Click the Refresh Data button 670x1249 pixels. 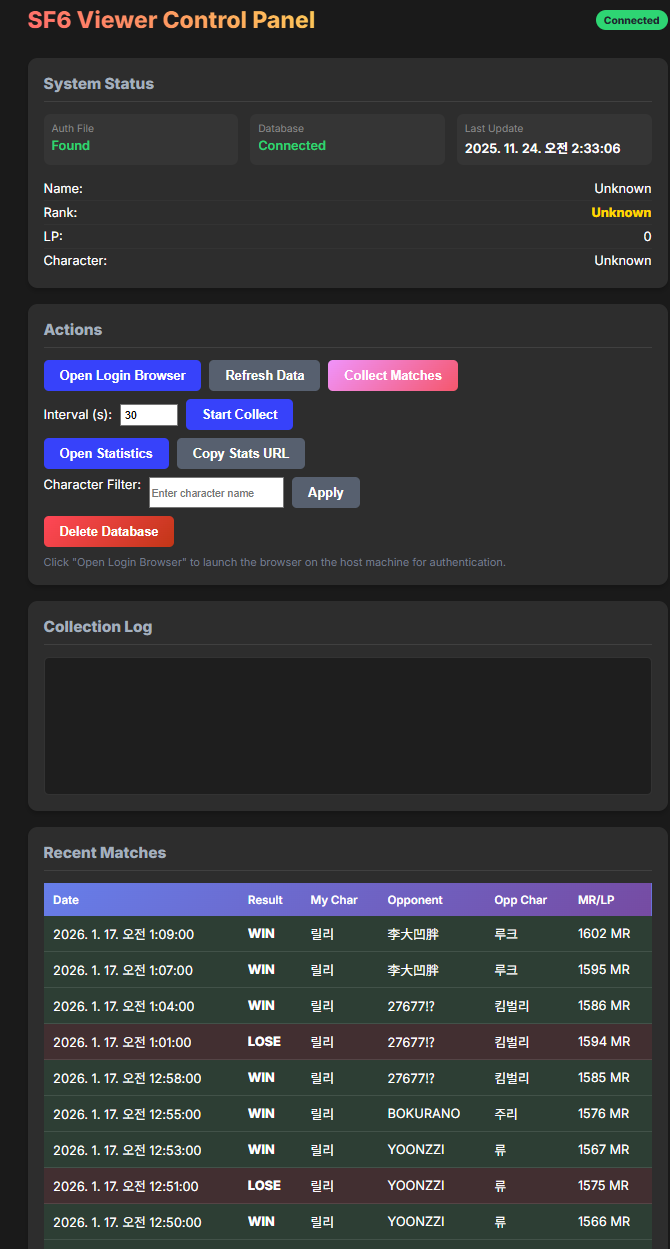(264, 375)
